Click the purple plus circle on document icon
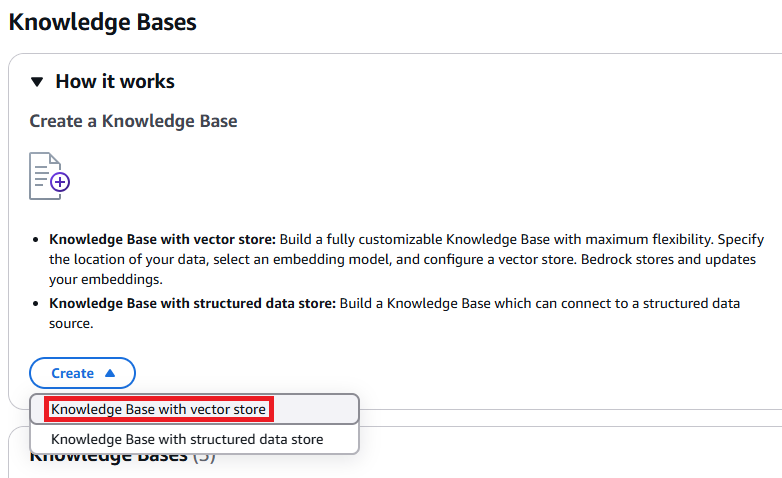Screen dimensions: 782x478 tap(60, 182)
